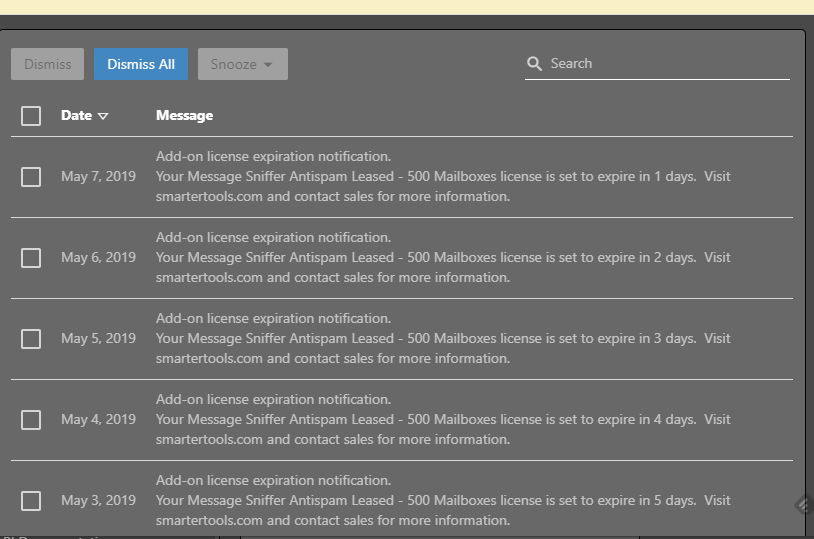This screenshot has height=539, width=814.
Task: Open the notification expiring in 1 days
Action: 442,177
